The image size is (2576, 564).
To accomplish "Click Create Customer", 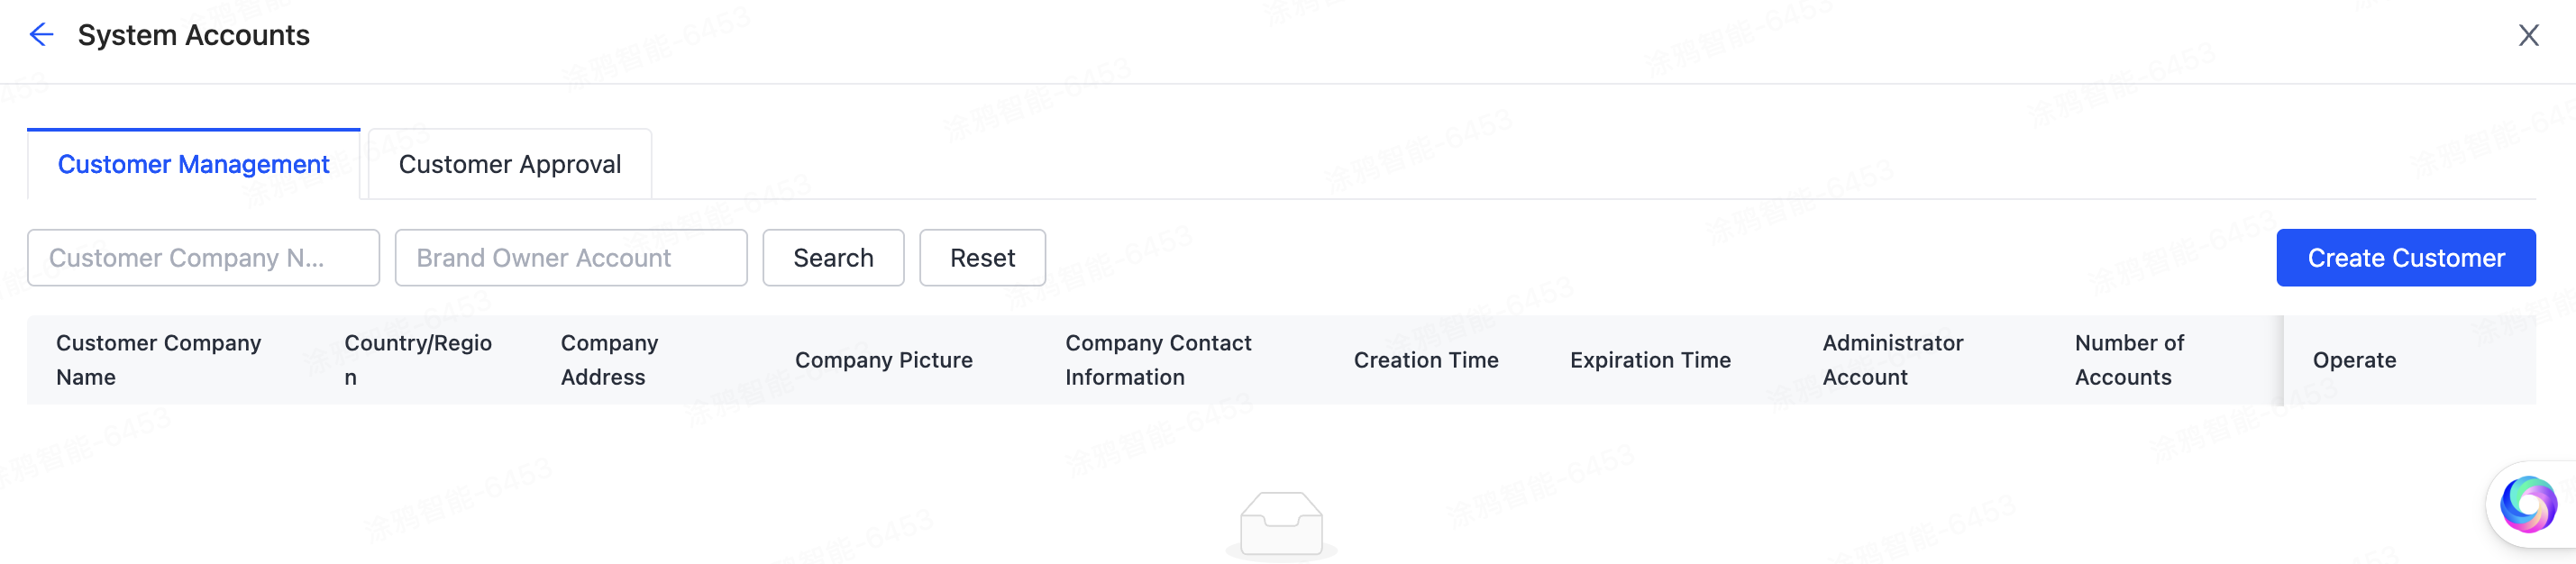I will click(2406, 257).
